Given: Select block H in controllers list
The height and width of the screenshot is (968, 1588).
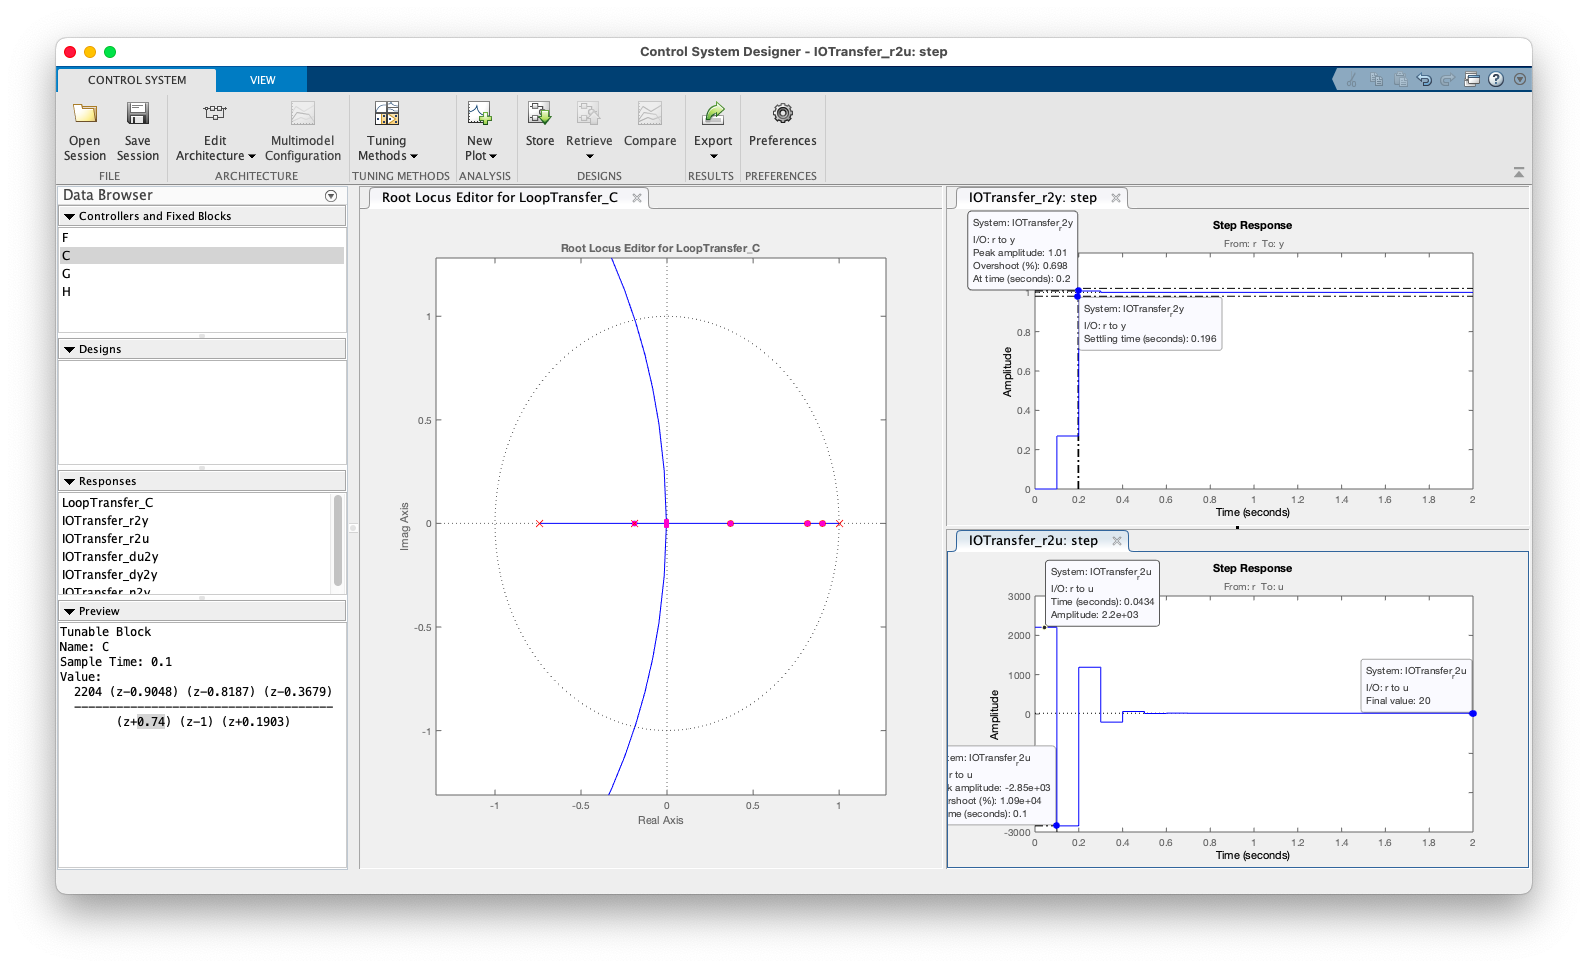Looking at the screenshot, I should pyautogui.click(x=202, y=292).
